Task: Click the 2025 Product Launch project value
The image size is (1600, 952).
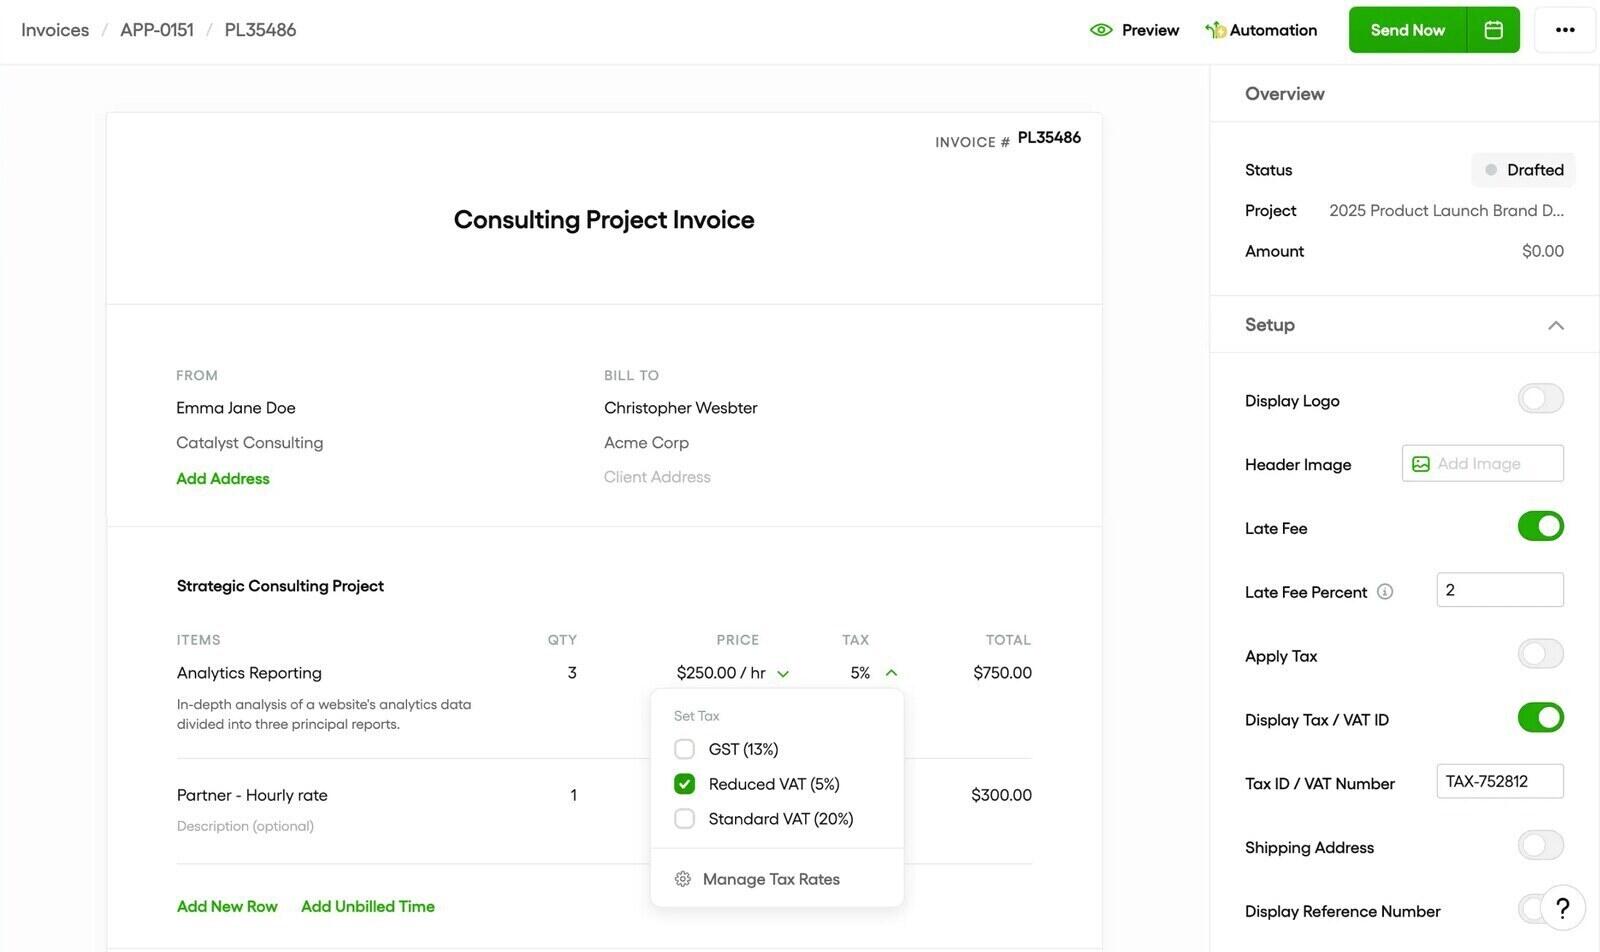Action: click(1446, 211)
